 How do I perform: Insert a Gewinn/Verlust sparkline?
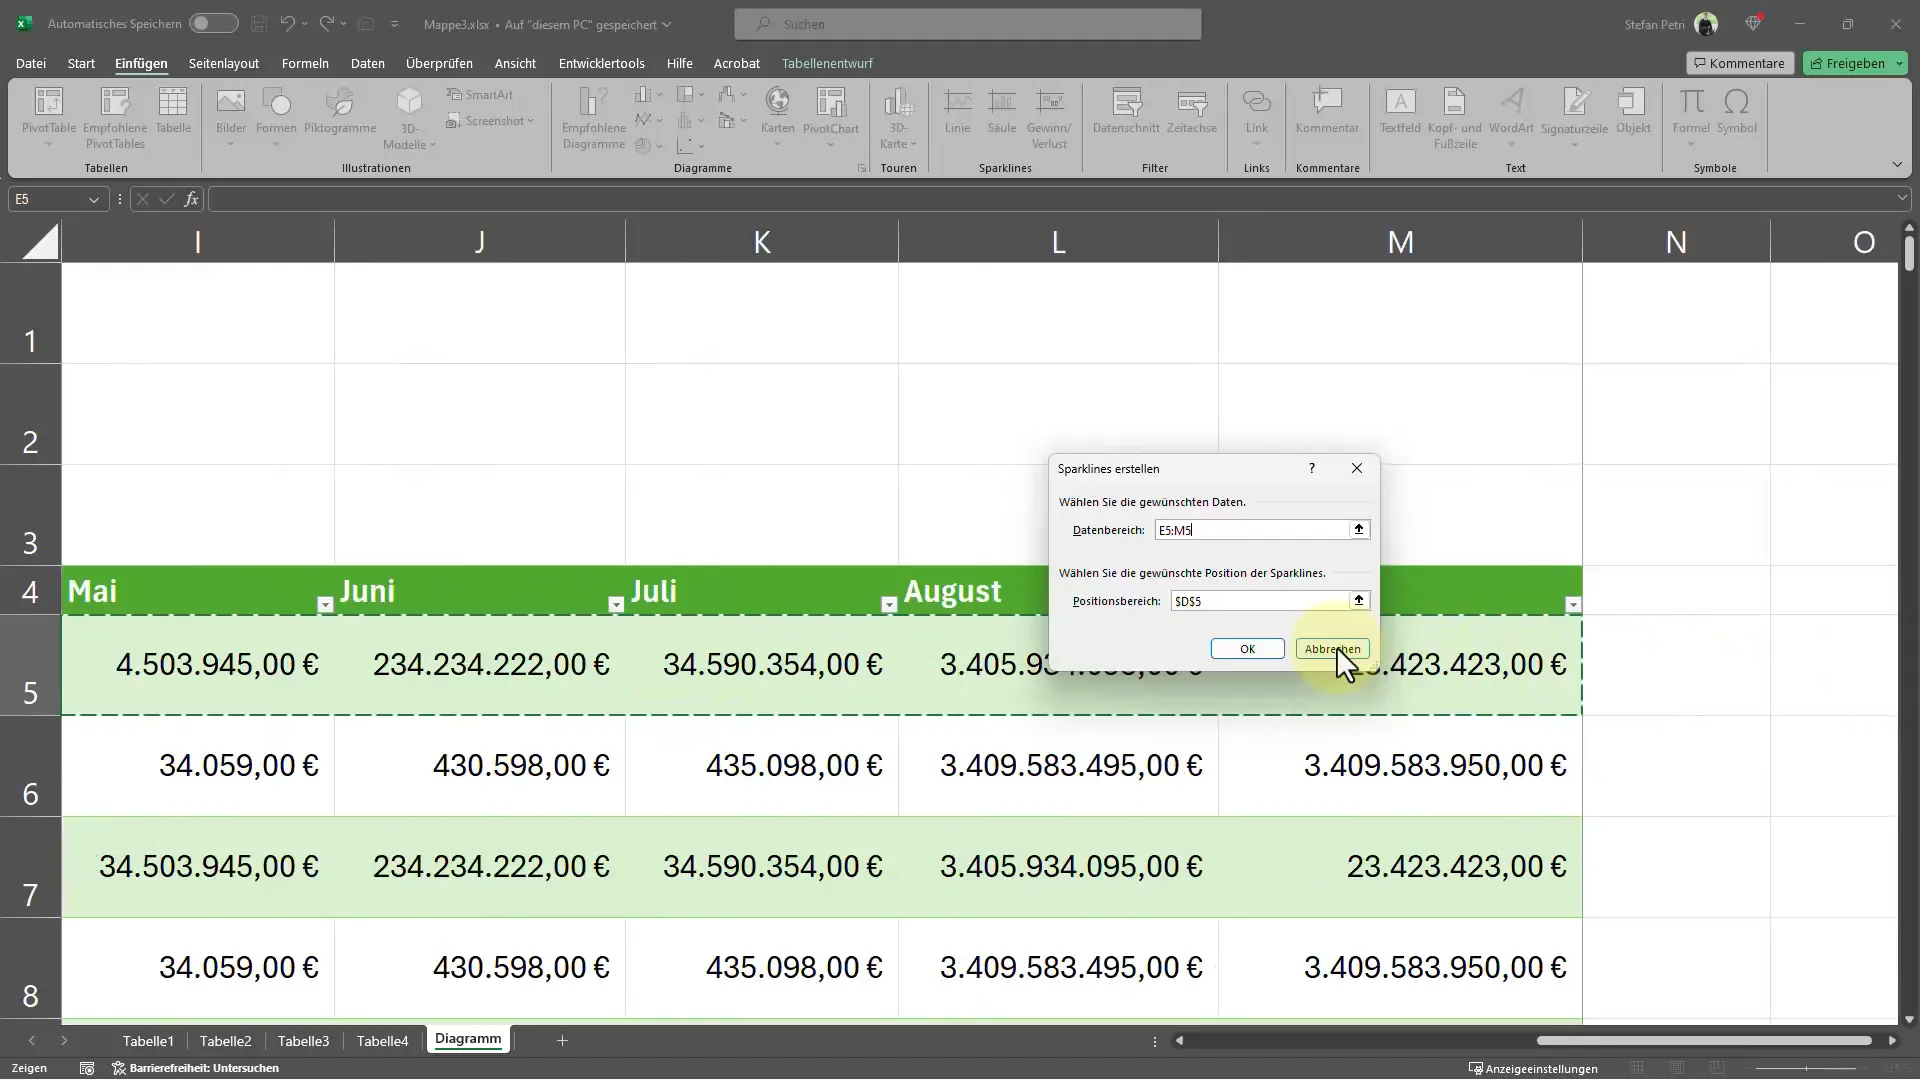[x=1049, y=118]
